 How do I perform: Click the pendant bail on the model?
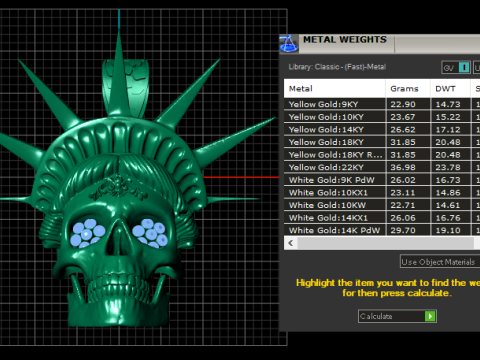coord(126,87)
